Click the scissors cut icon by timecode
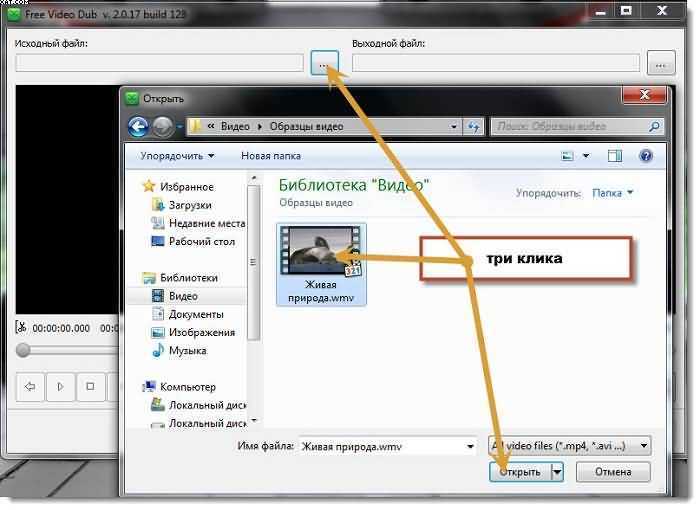Viewport: 700px width, 510px height. tap(21, 327)
